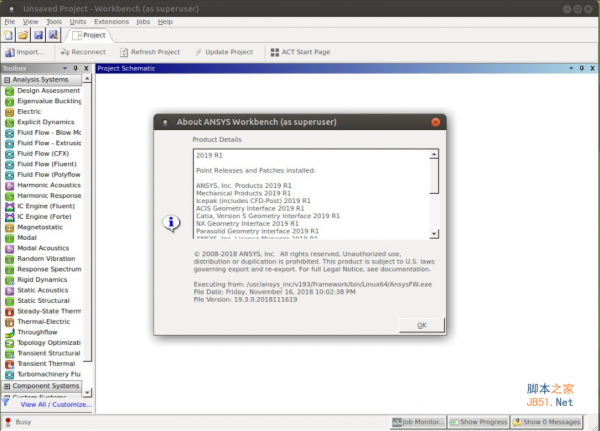Image resolution: width=600 pixels, height=431 pixels.
Task: Open the Tools menu
Action: (54, 22)
